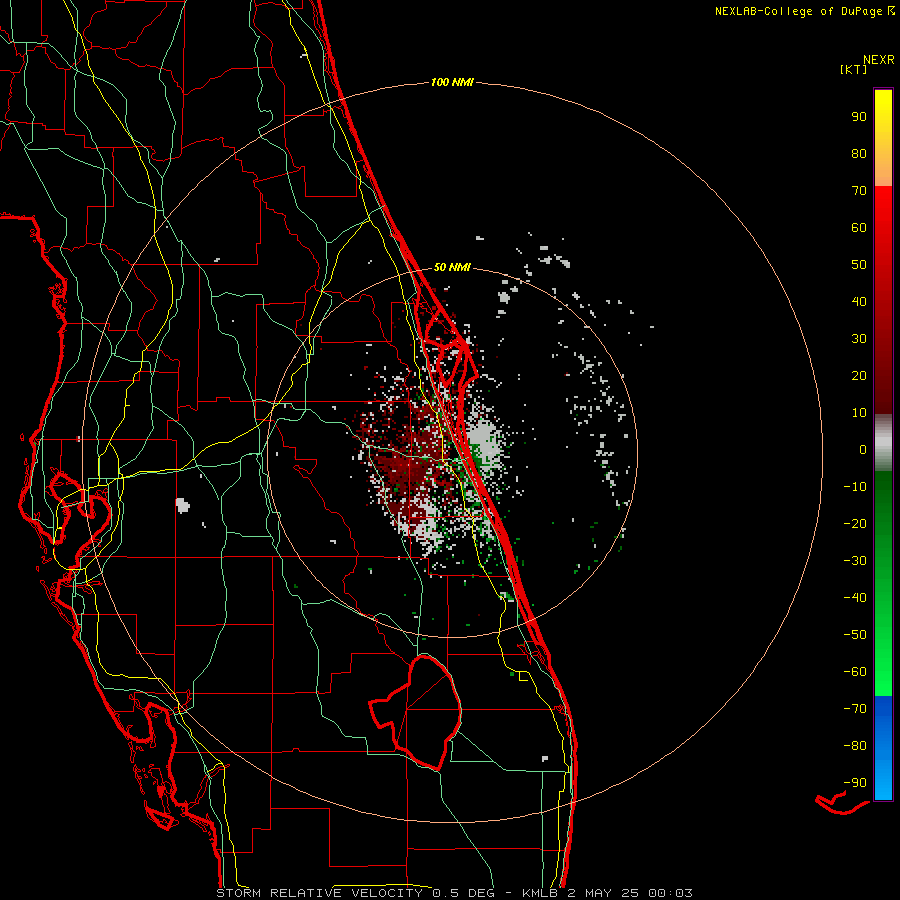The image size is (900, 900).
Task: Click the 30 value on velocity scale
Action: 859,339
